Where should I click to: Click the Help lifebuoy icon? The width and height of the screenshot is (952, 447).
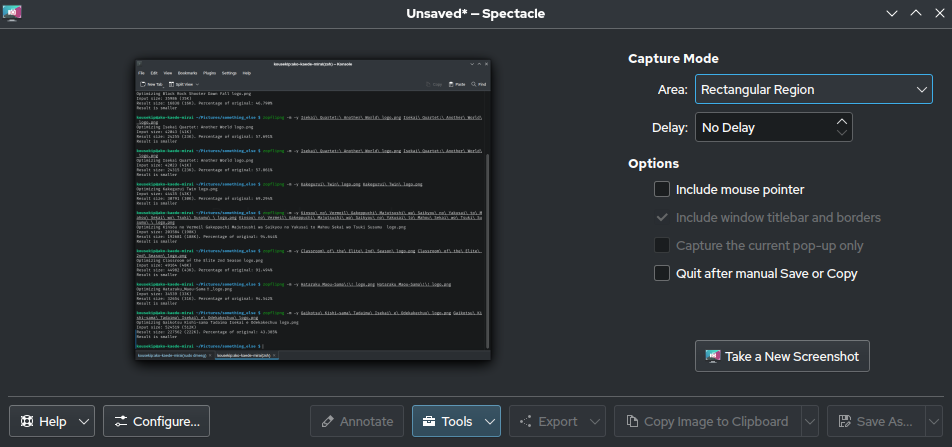pyautogui.click(x=27, y=422)
